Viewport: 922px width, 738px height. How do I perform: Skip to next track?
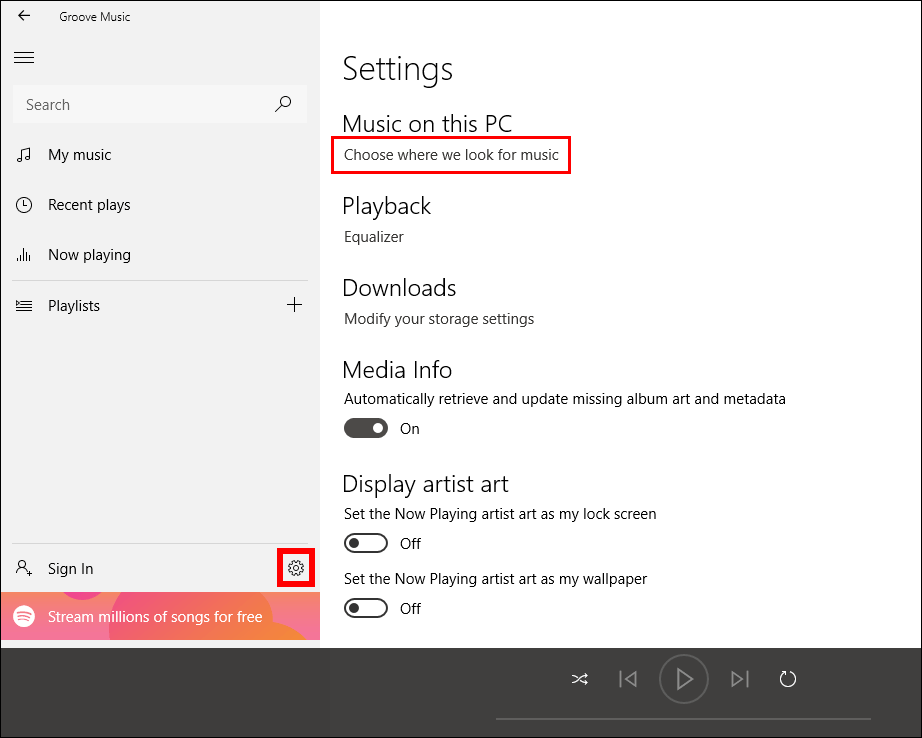click(740, 679)
